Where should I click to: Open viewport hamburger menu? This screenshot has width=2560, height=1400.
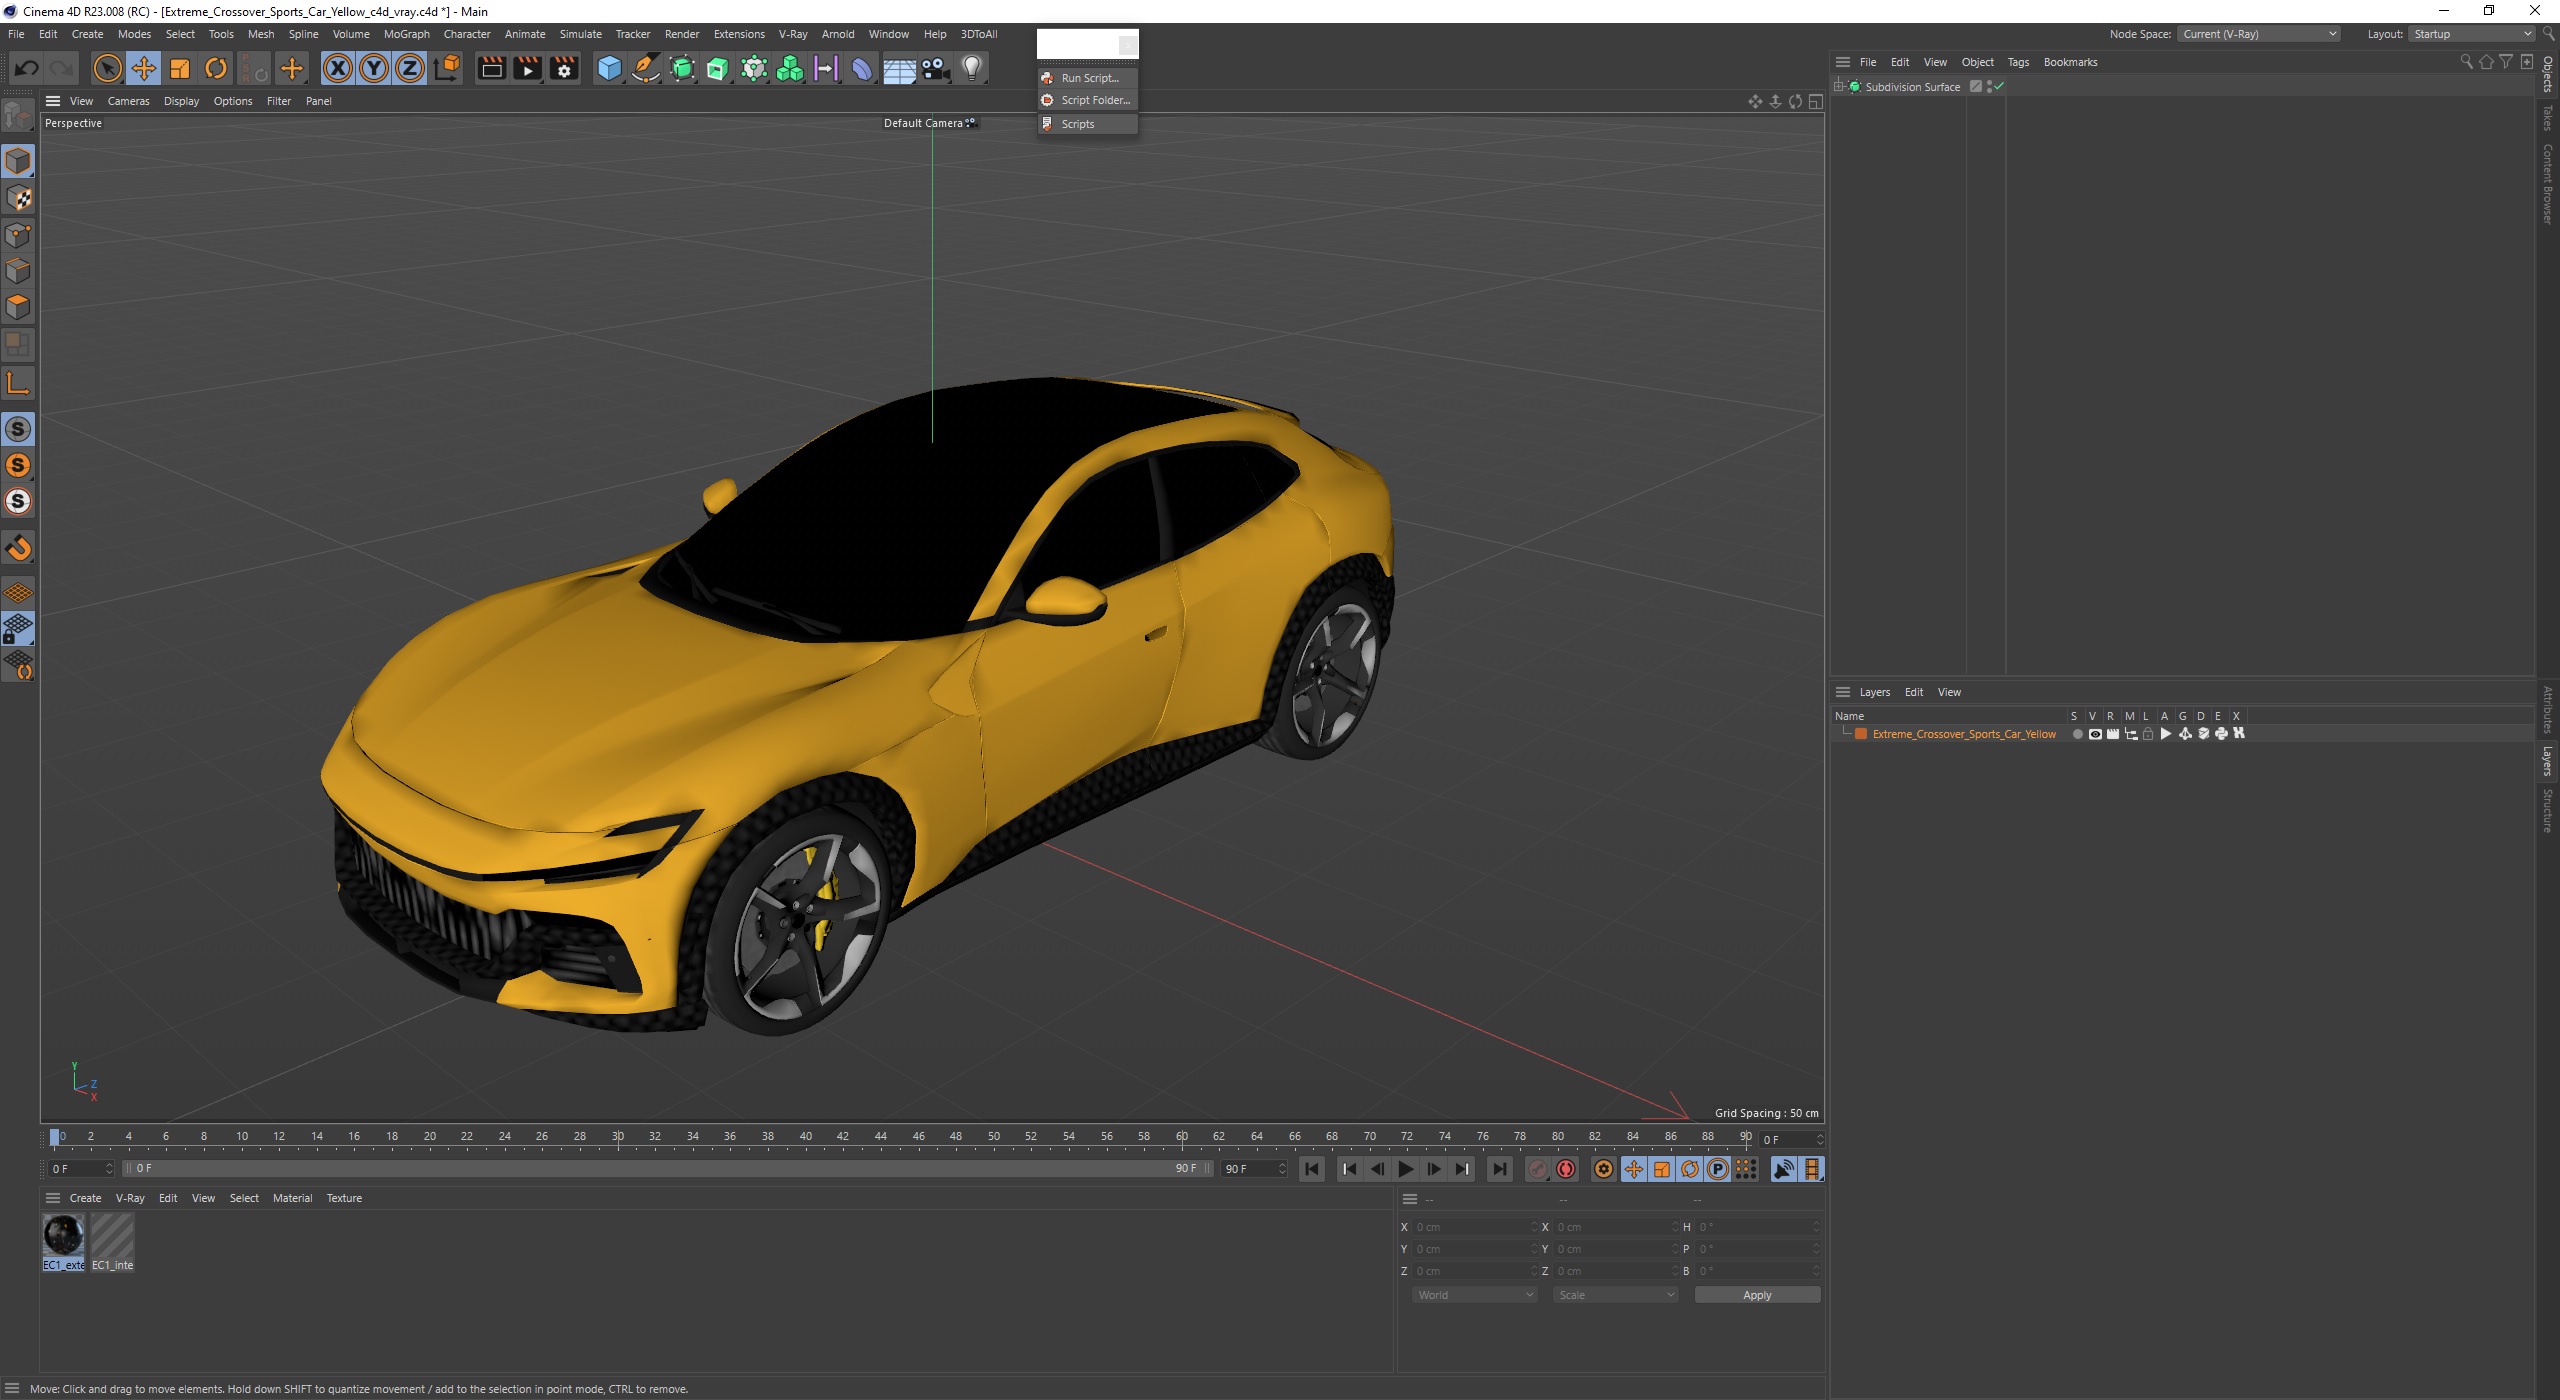coord(53,101)
